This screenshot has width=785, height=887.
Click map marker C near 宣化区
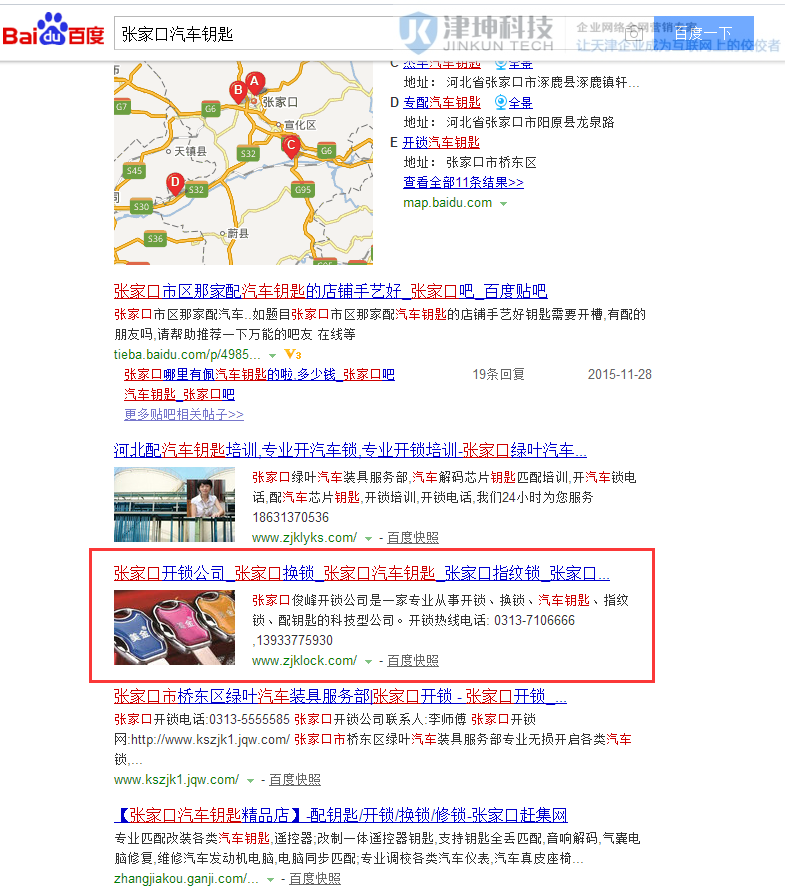click(291, 146)
